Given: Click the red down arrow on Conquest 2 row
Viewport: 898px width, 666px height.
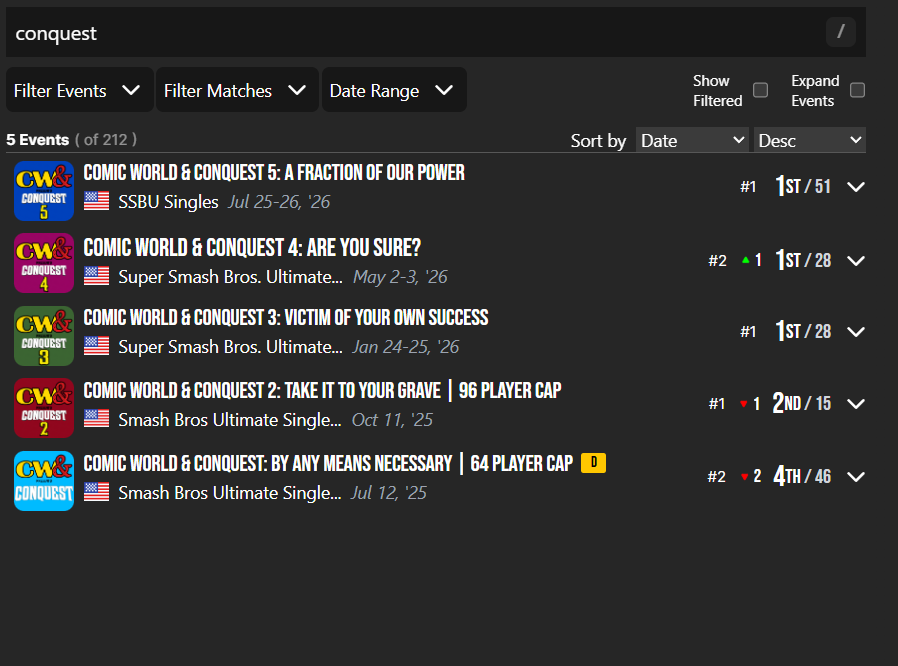Looking at the screenshot, I should pos(743,404).
